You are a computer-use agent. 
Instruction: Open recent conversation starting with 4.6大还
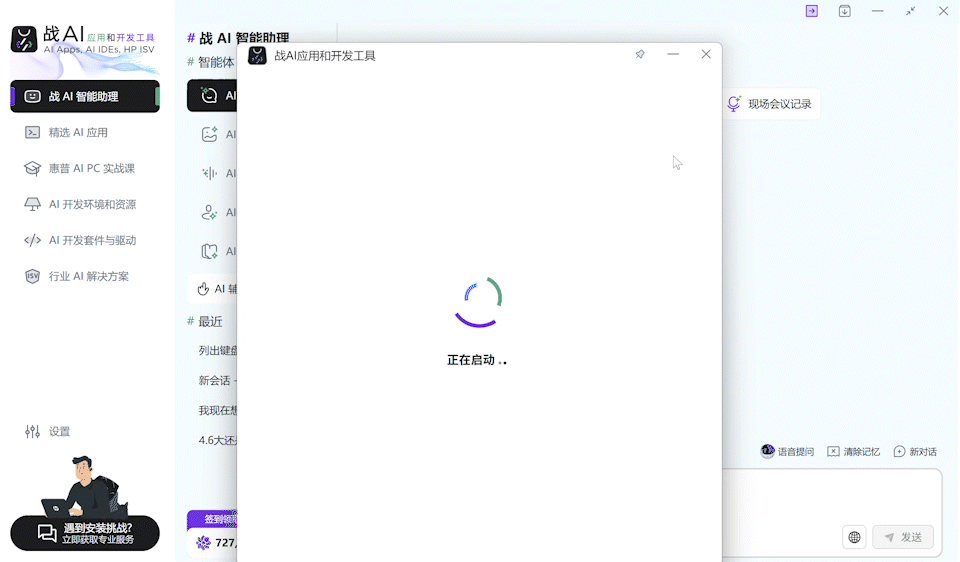coord(217,440)
